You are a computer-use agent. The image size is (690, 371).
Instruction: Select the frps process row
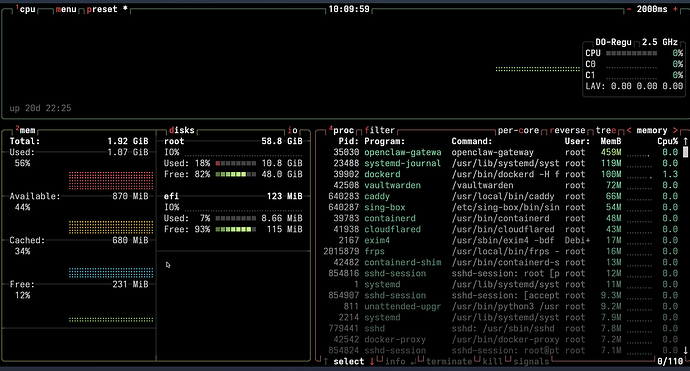[x=501, y=251]
